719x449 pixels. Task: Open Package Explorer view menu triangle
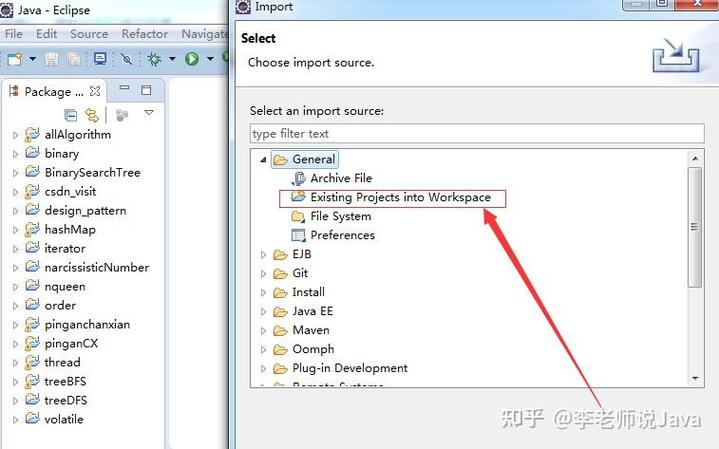coord(149,113)
